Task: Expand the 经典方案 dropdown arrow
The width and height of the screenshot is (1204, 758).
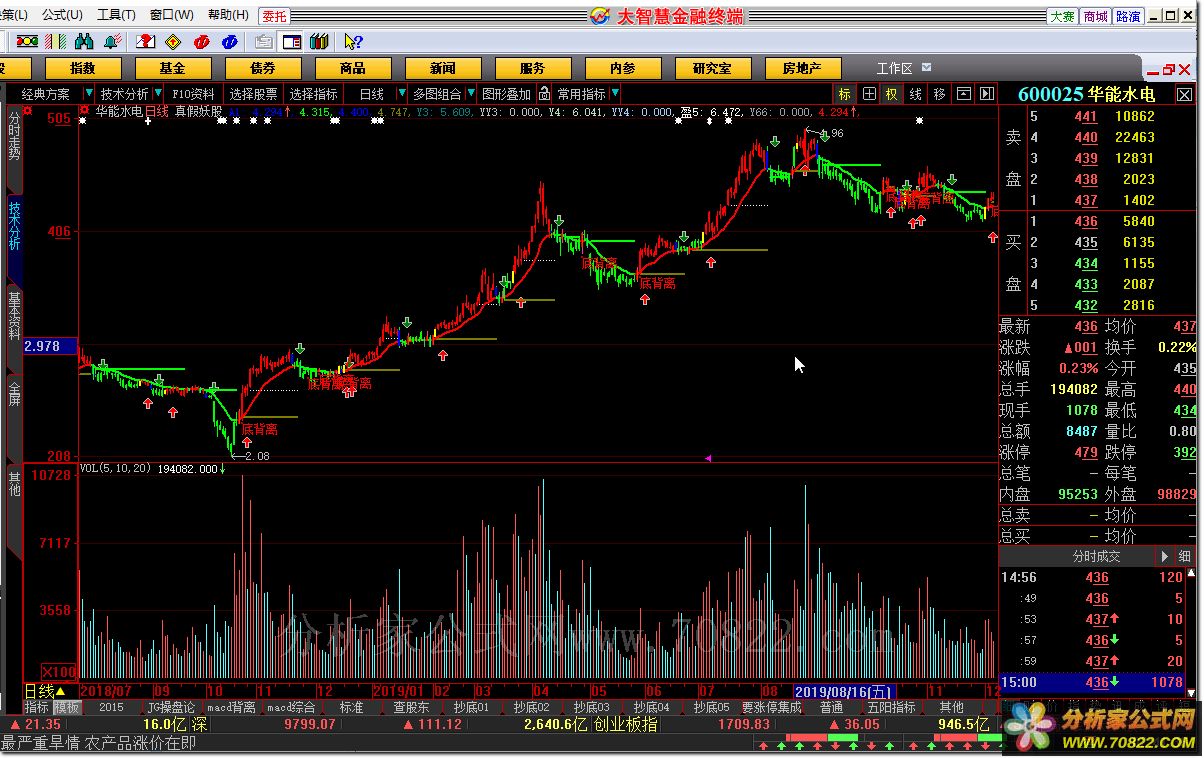Action: coord(89,93)
